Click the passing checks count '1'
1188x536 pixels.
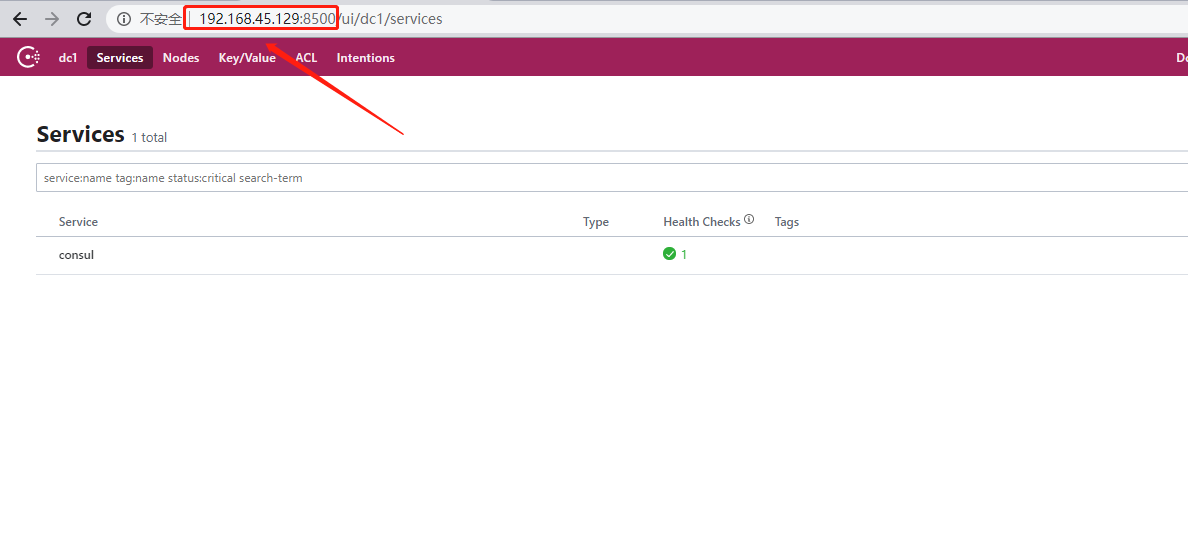pyautogui.click(x=683, y=255)
